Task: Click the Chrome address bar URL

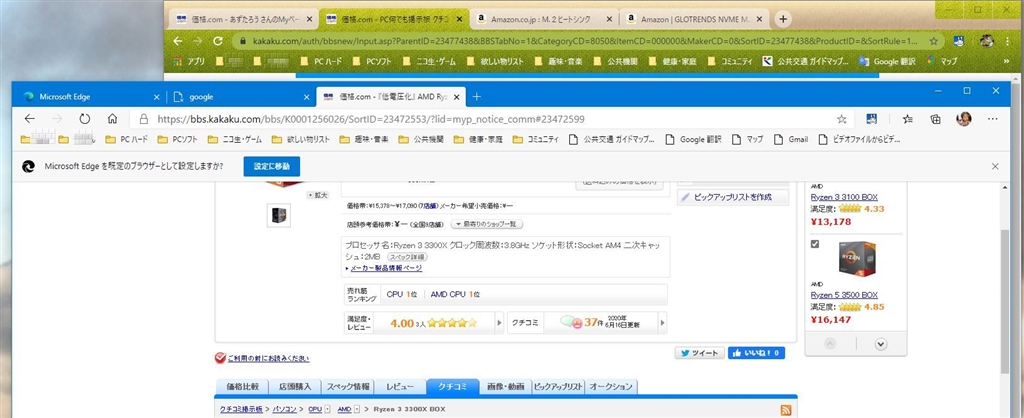Action: click(x=583, y=40)
